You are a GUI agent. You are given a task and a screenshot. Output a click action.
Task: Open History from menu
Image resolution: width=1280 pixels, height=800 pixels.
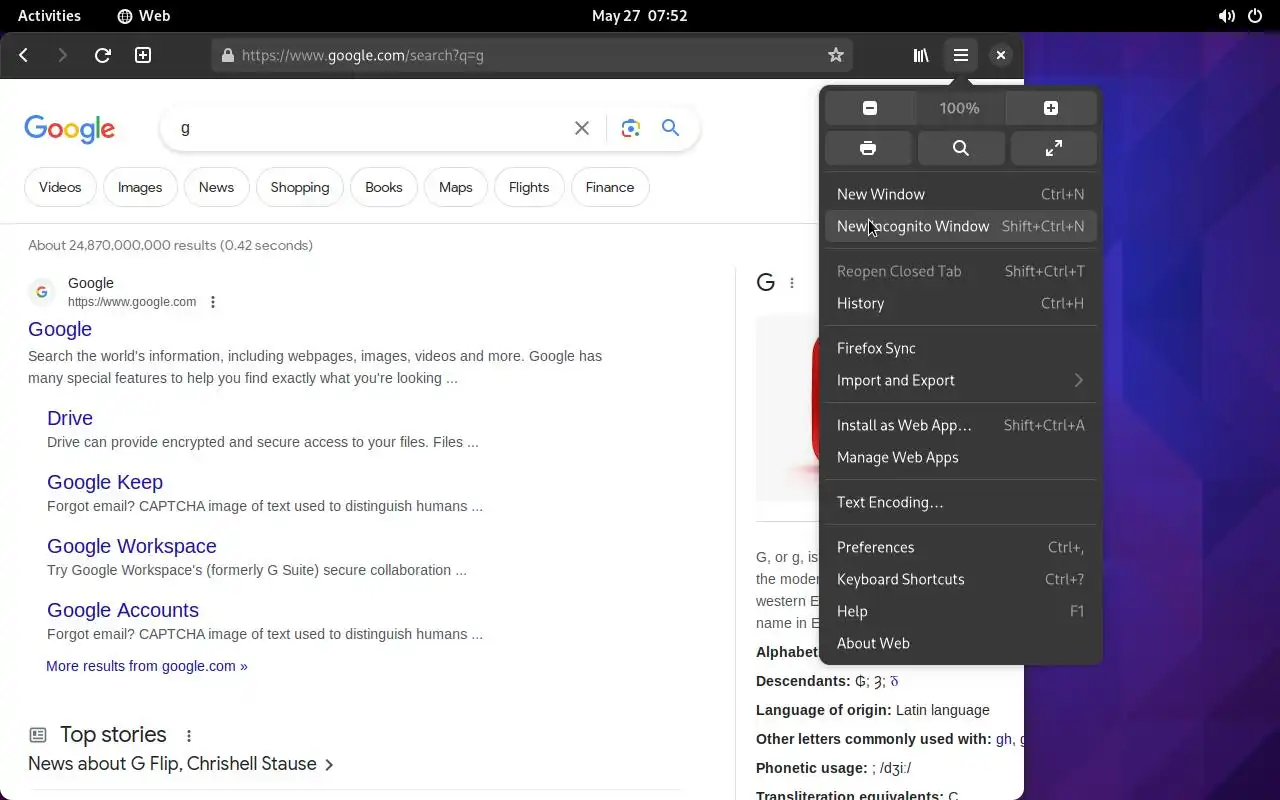(960, 303)
